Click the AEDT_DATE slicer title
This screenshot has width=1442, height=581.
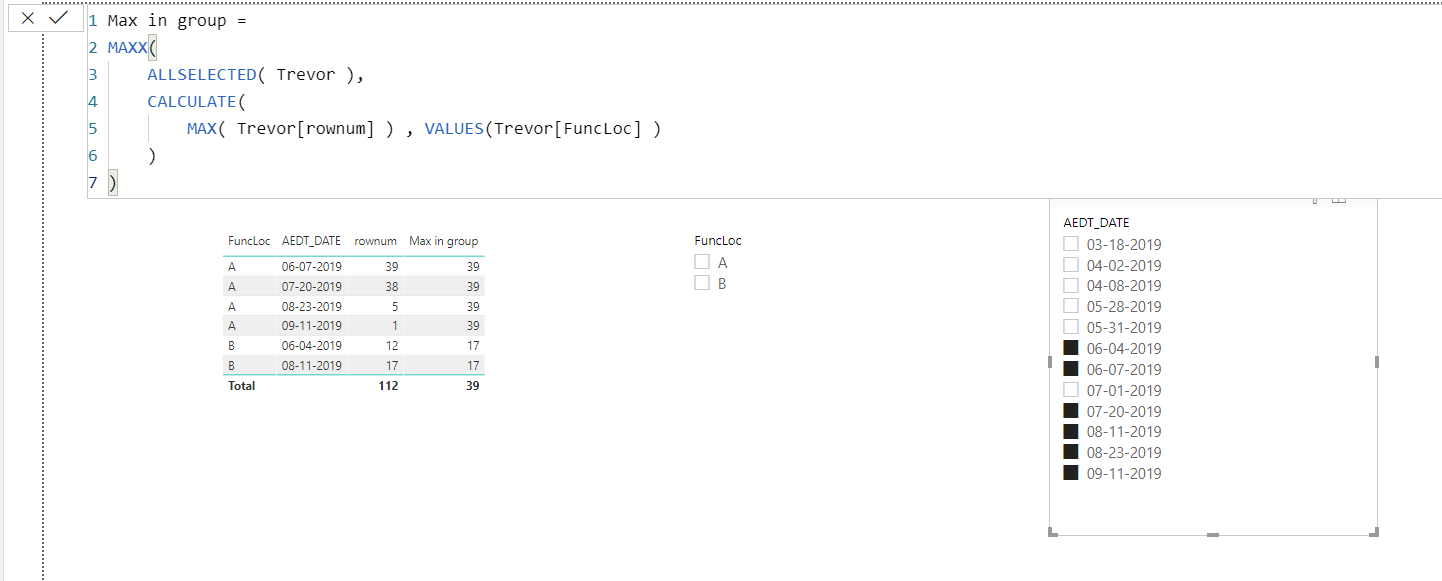click(1096, 223)
